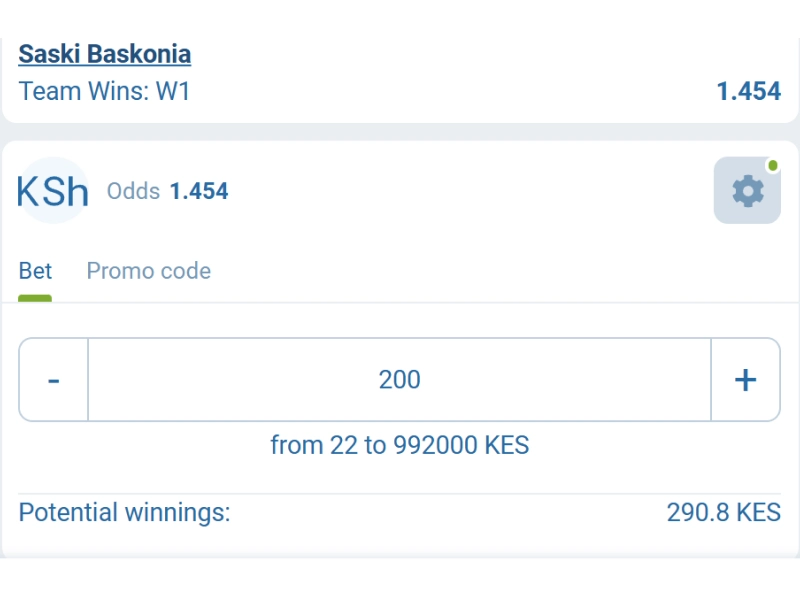This screenshot has width=800, height=600.
Task: Click the Saski Baskonia heading text
Action: coord(105,53)
